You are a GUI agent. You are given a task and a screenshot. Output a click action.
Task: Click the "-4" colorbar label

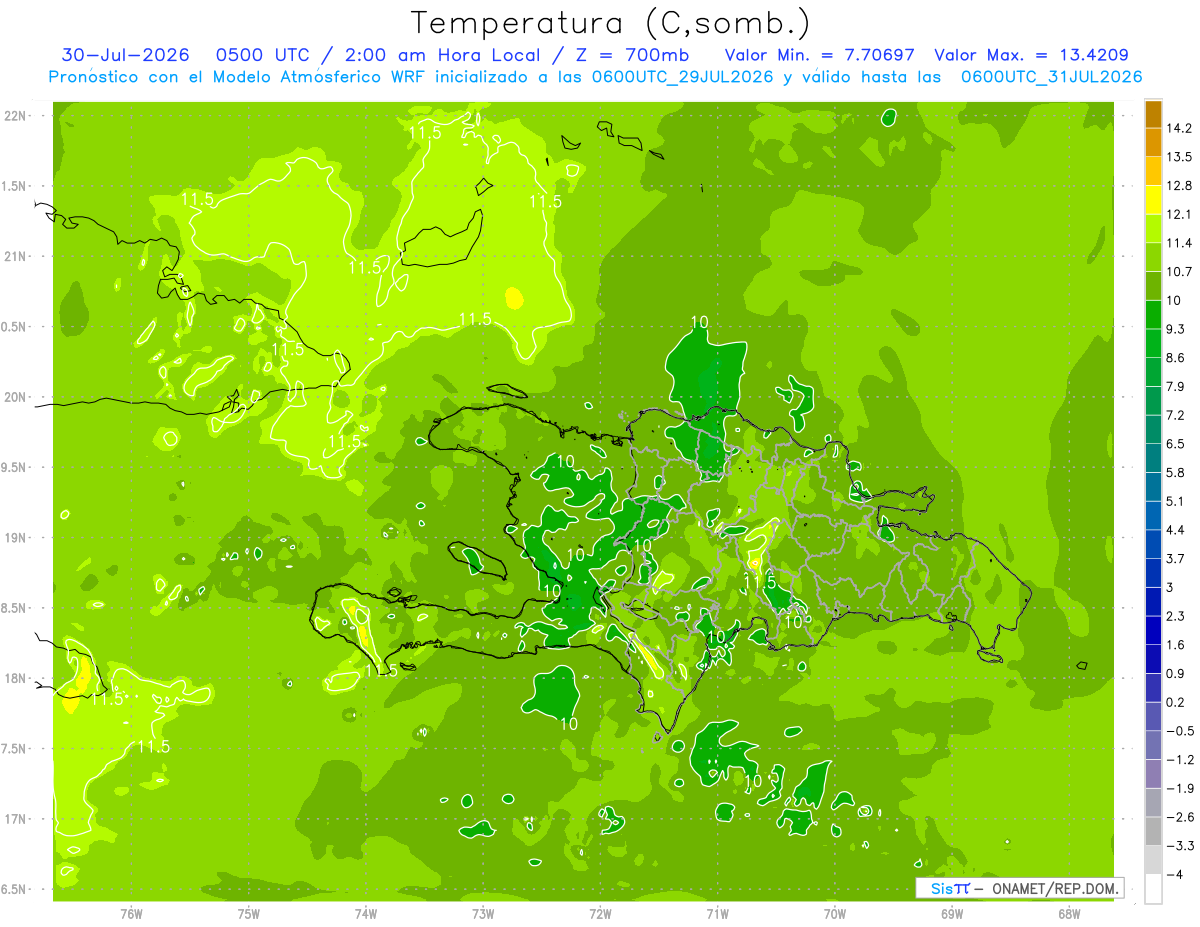click(1175, 875)
